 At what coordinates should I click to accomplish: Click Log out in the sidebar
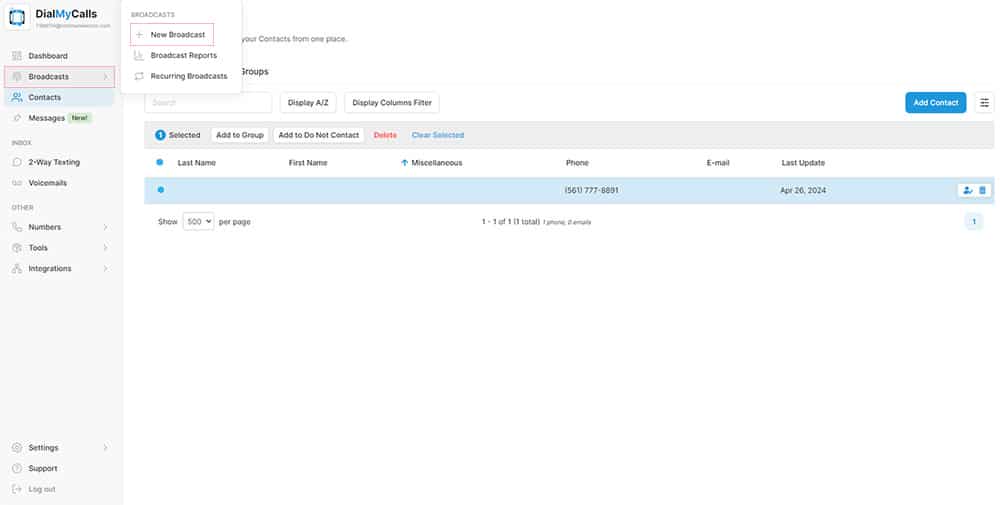point(42,489)
